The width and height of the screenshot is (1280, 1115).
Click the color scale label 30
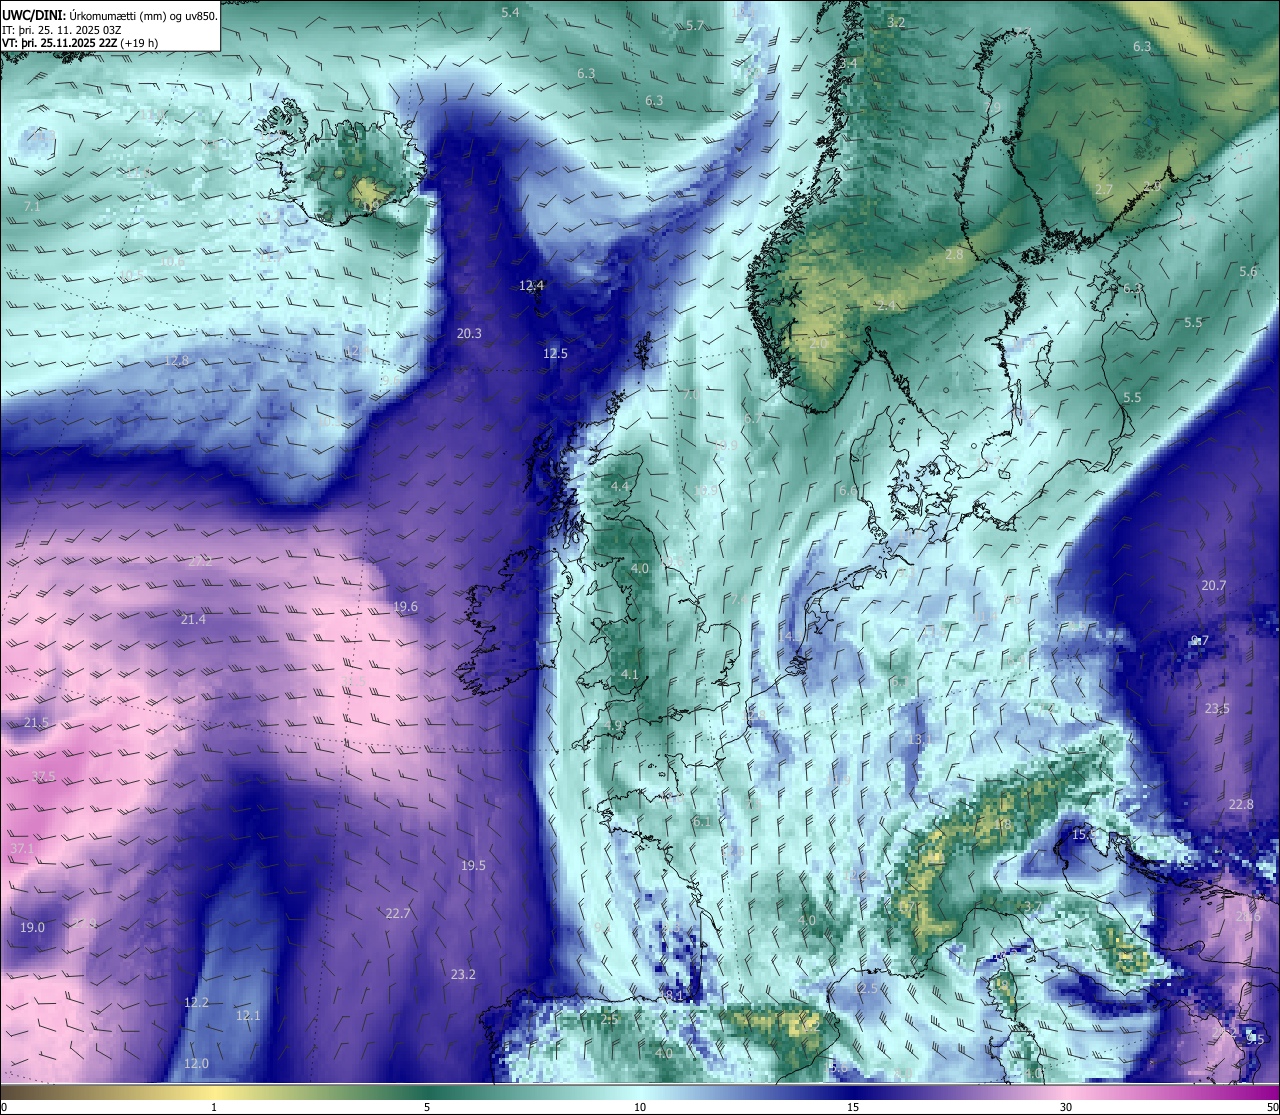point(1066,1107)
